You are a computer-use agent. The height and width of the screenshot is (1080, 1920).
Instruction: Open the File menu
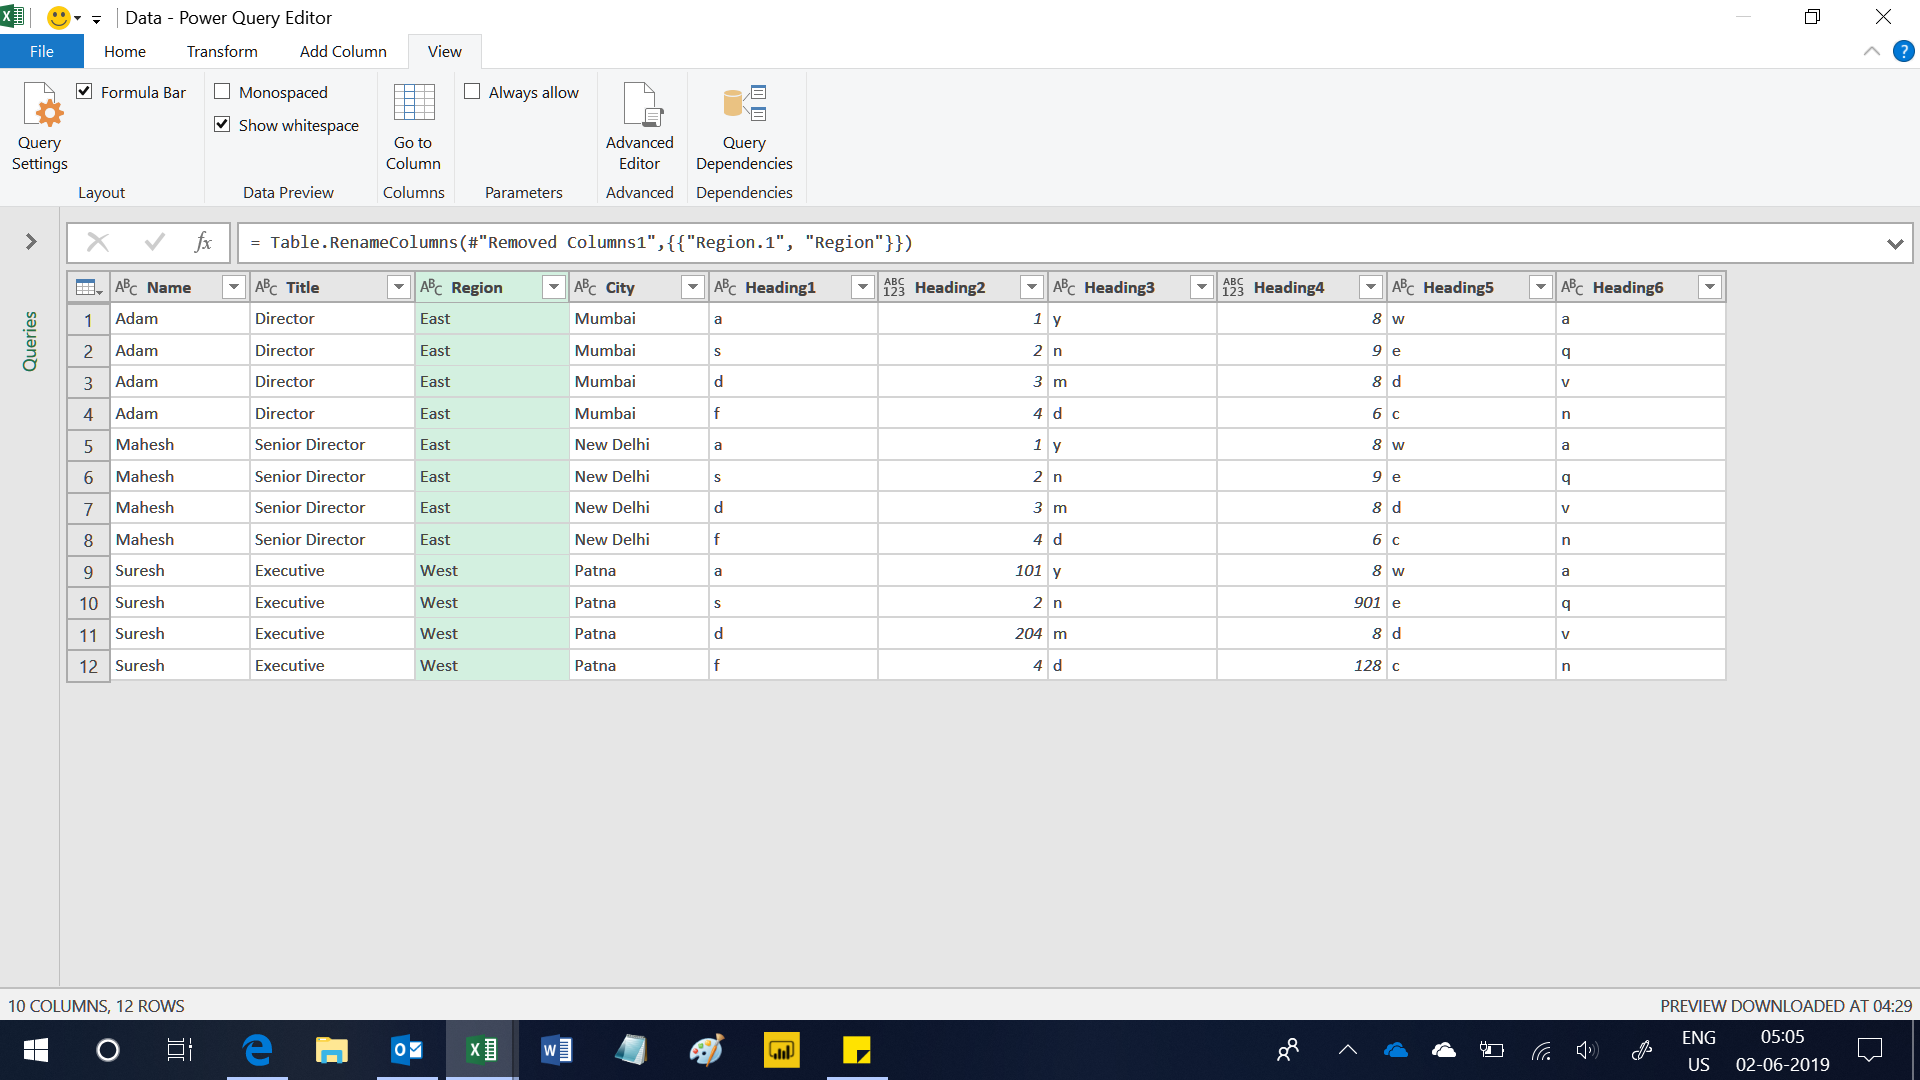(42, 51)
